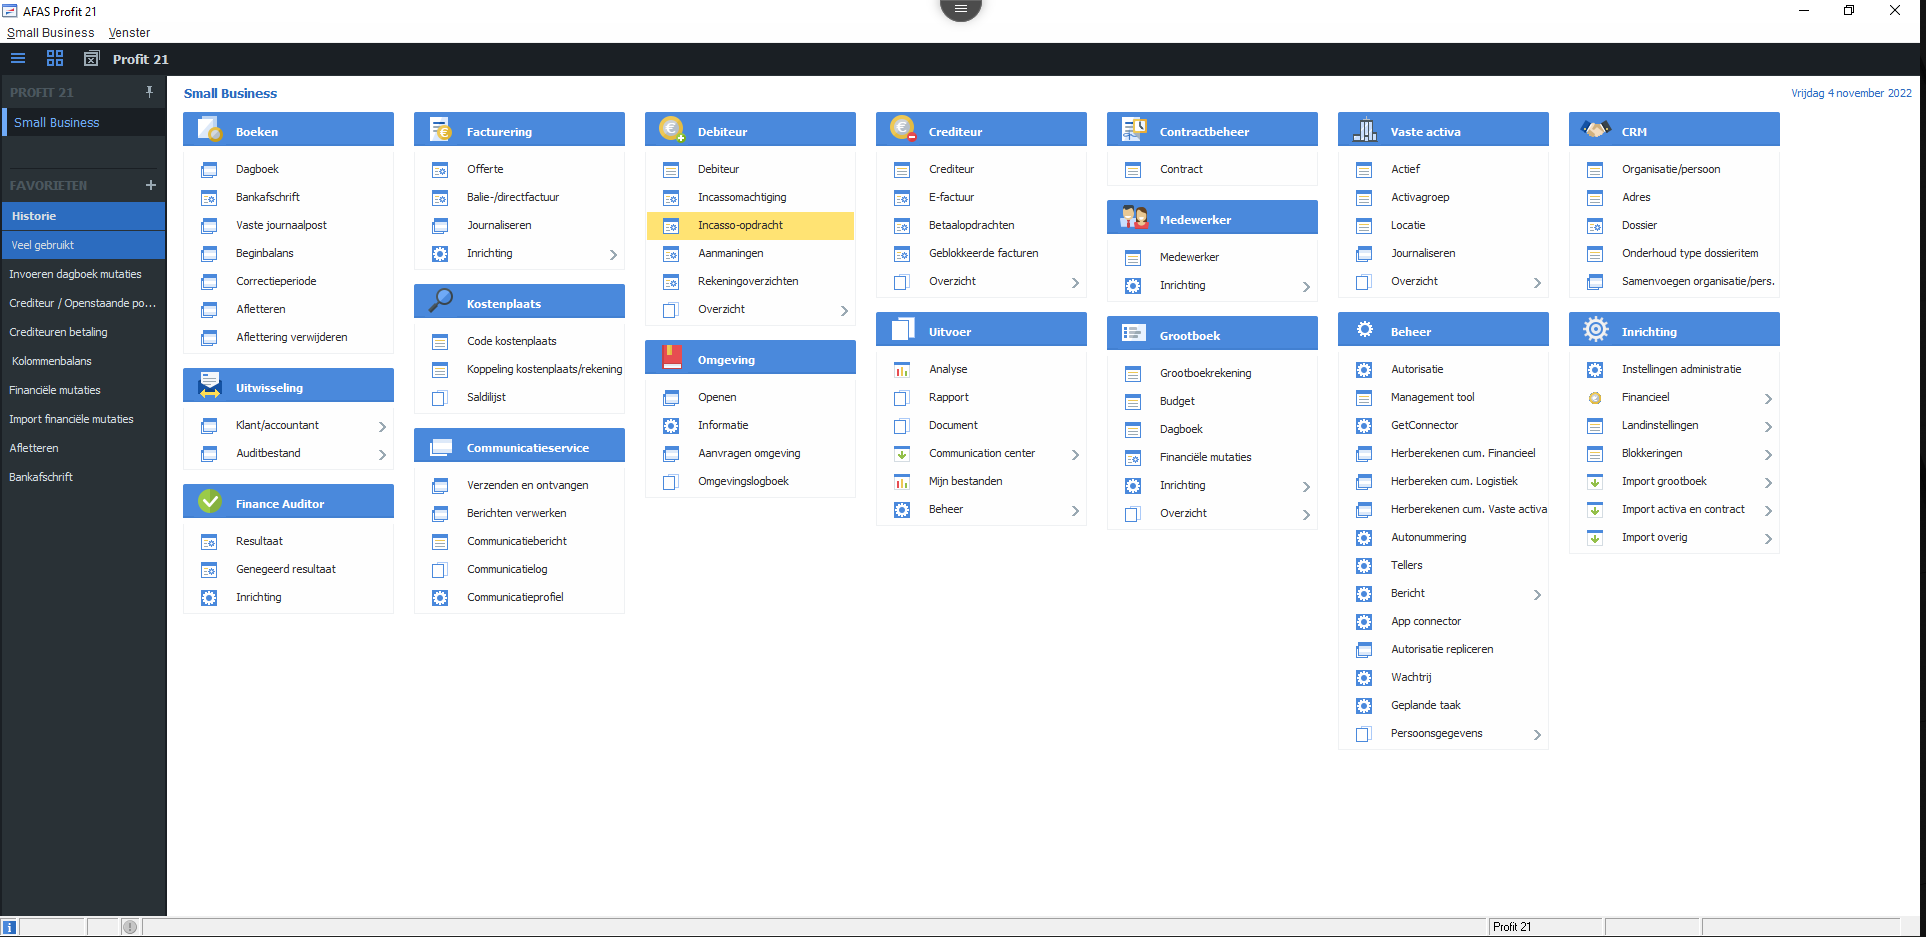Switch to the Veel gebruikt tab

point(43,245)
